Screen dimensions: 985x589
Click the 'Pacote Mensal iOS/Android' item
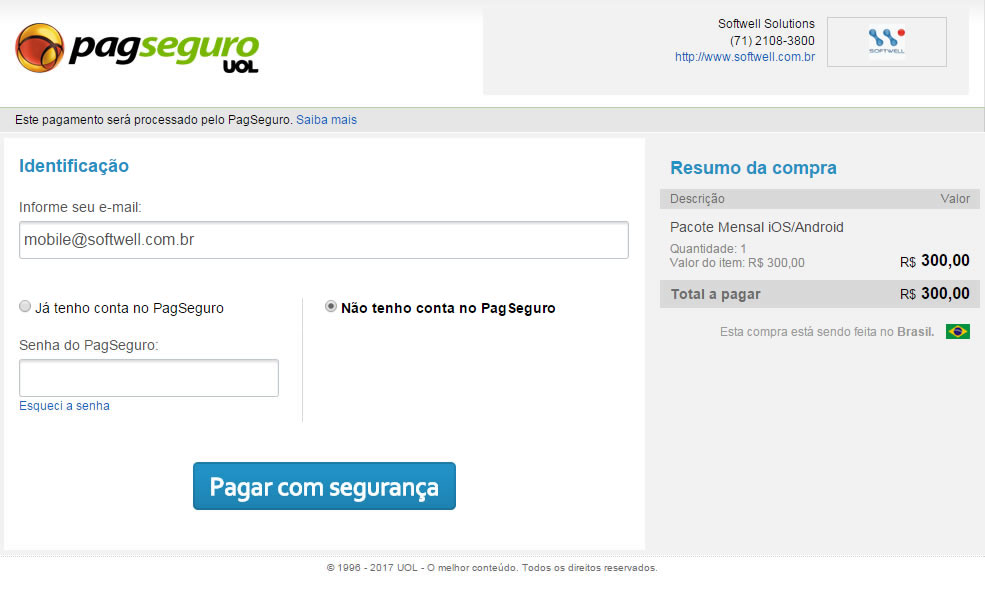pos(756,227)
